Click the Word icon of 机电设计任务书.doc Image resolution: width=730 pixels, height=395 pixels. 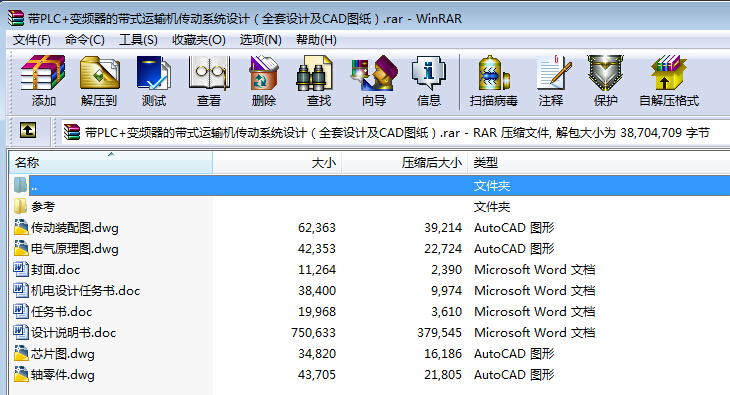point(20,290)
